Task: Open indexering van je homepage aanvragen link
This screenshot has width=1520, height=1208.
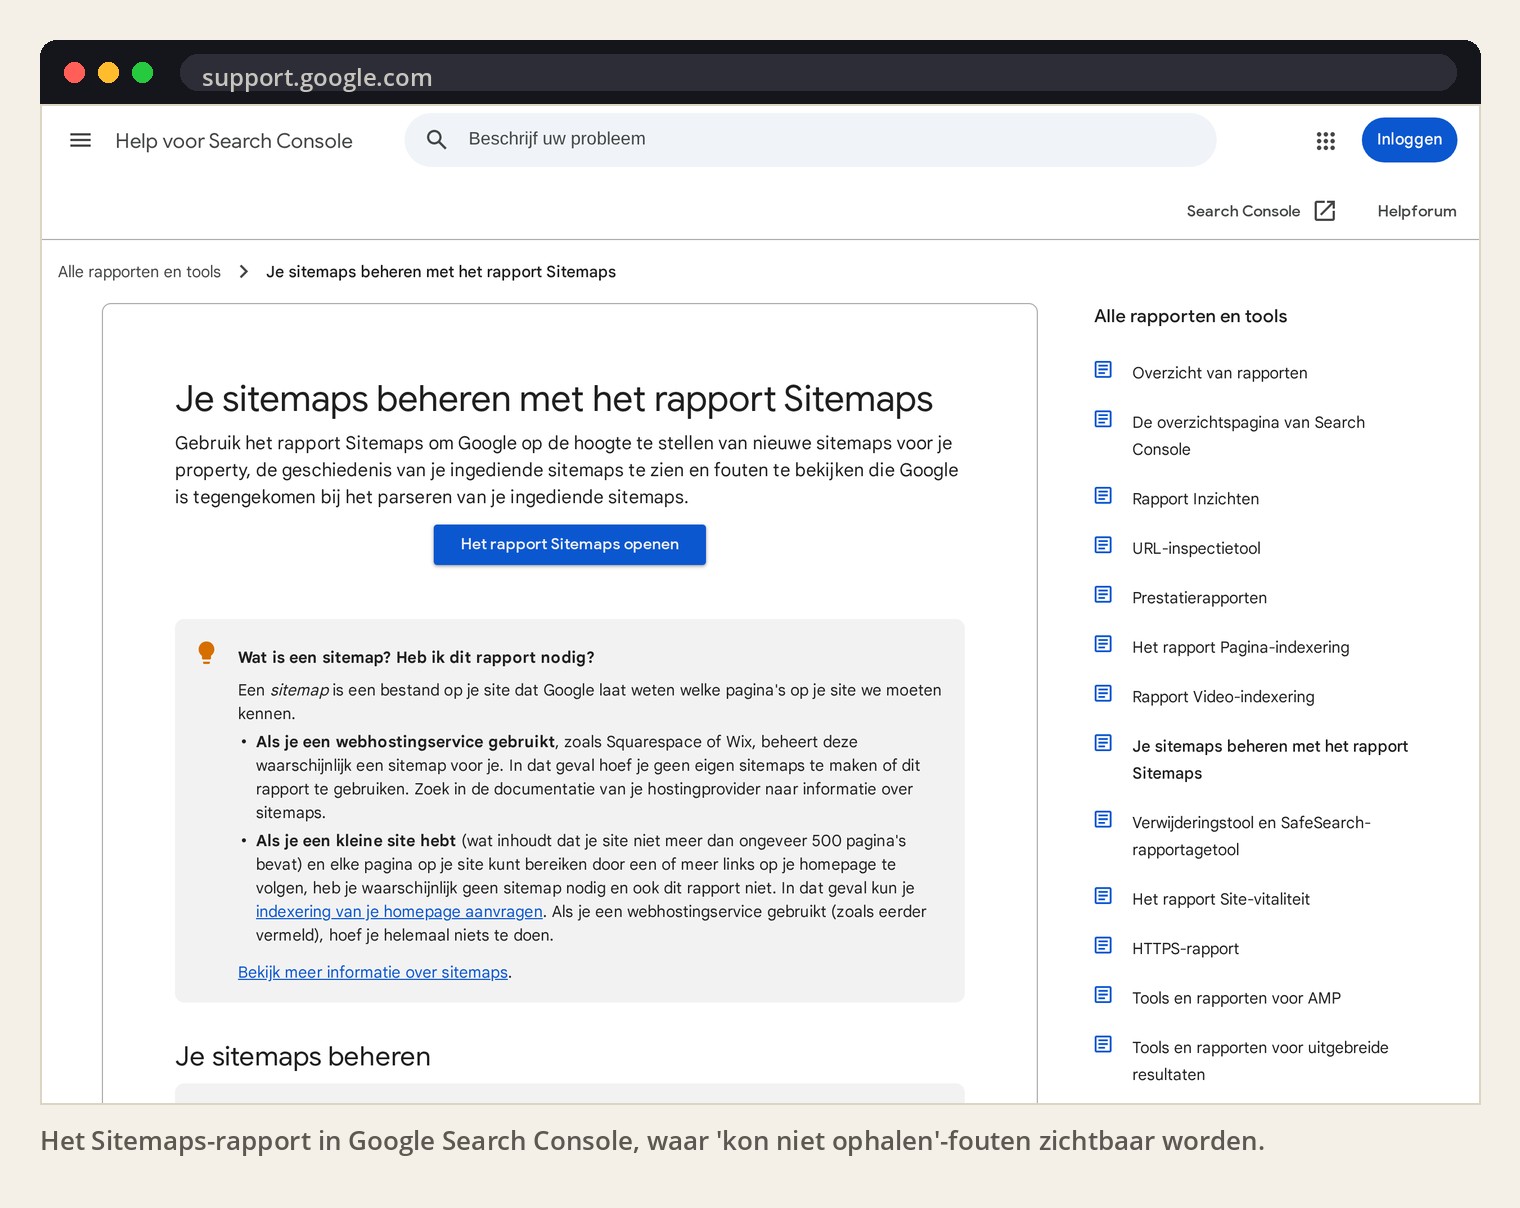Action: coord(399,912)
